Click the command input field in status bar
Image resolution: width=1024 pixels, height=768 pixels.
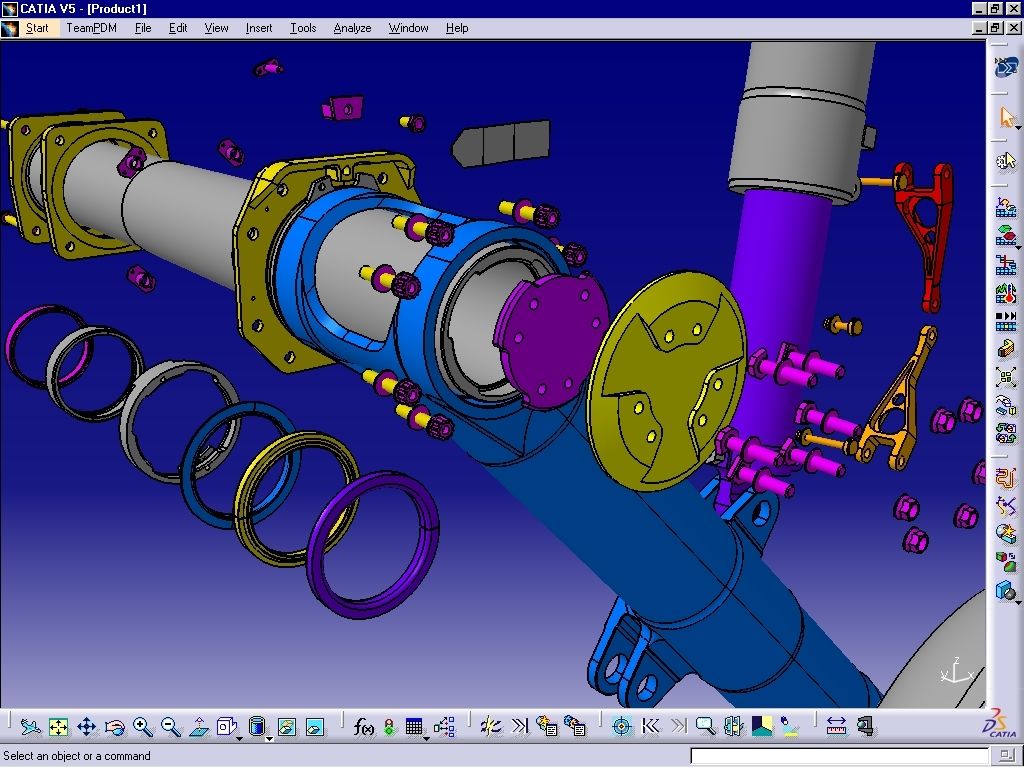[838, 756]
